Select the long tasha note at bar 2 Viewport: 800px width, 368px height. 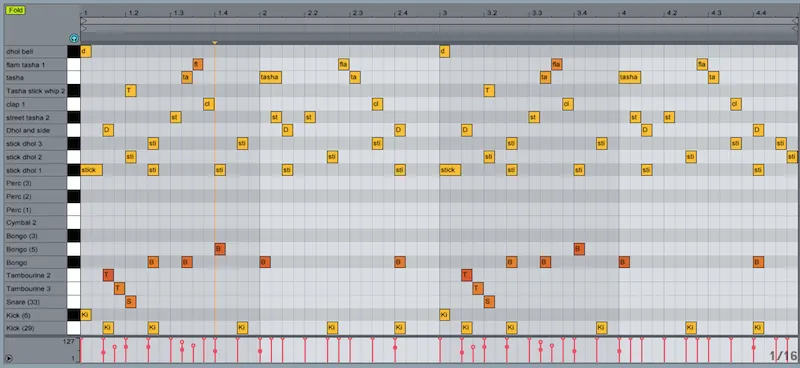pyautogui.click(x=270, y=78)
